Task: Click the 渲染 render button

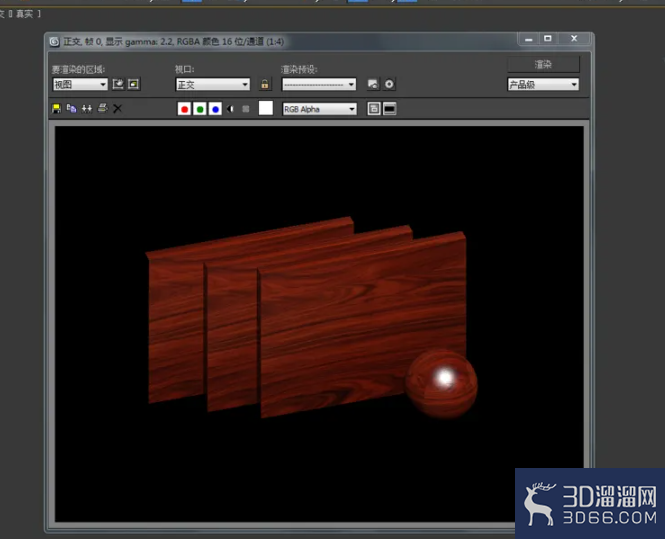Action: tap(543, 64)
